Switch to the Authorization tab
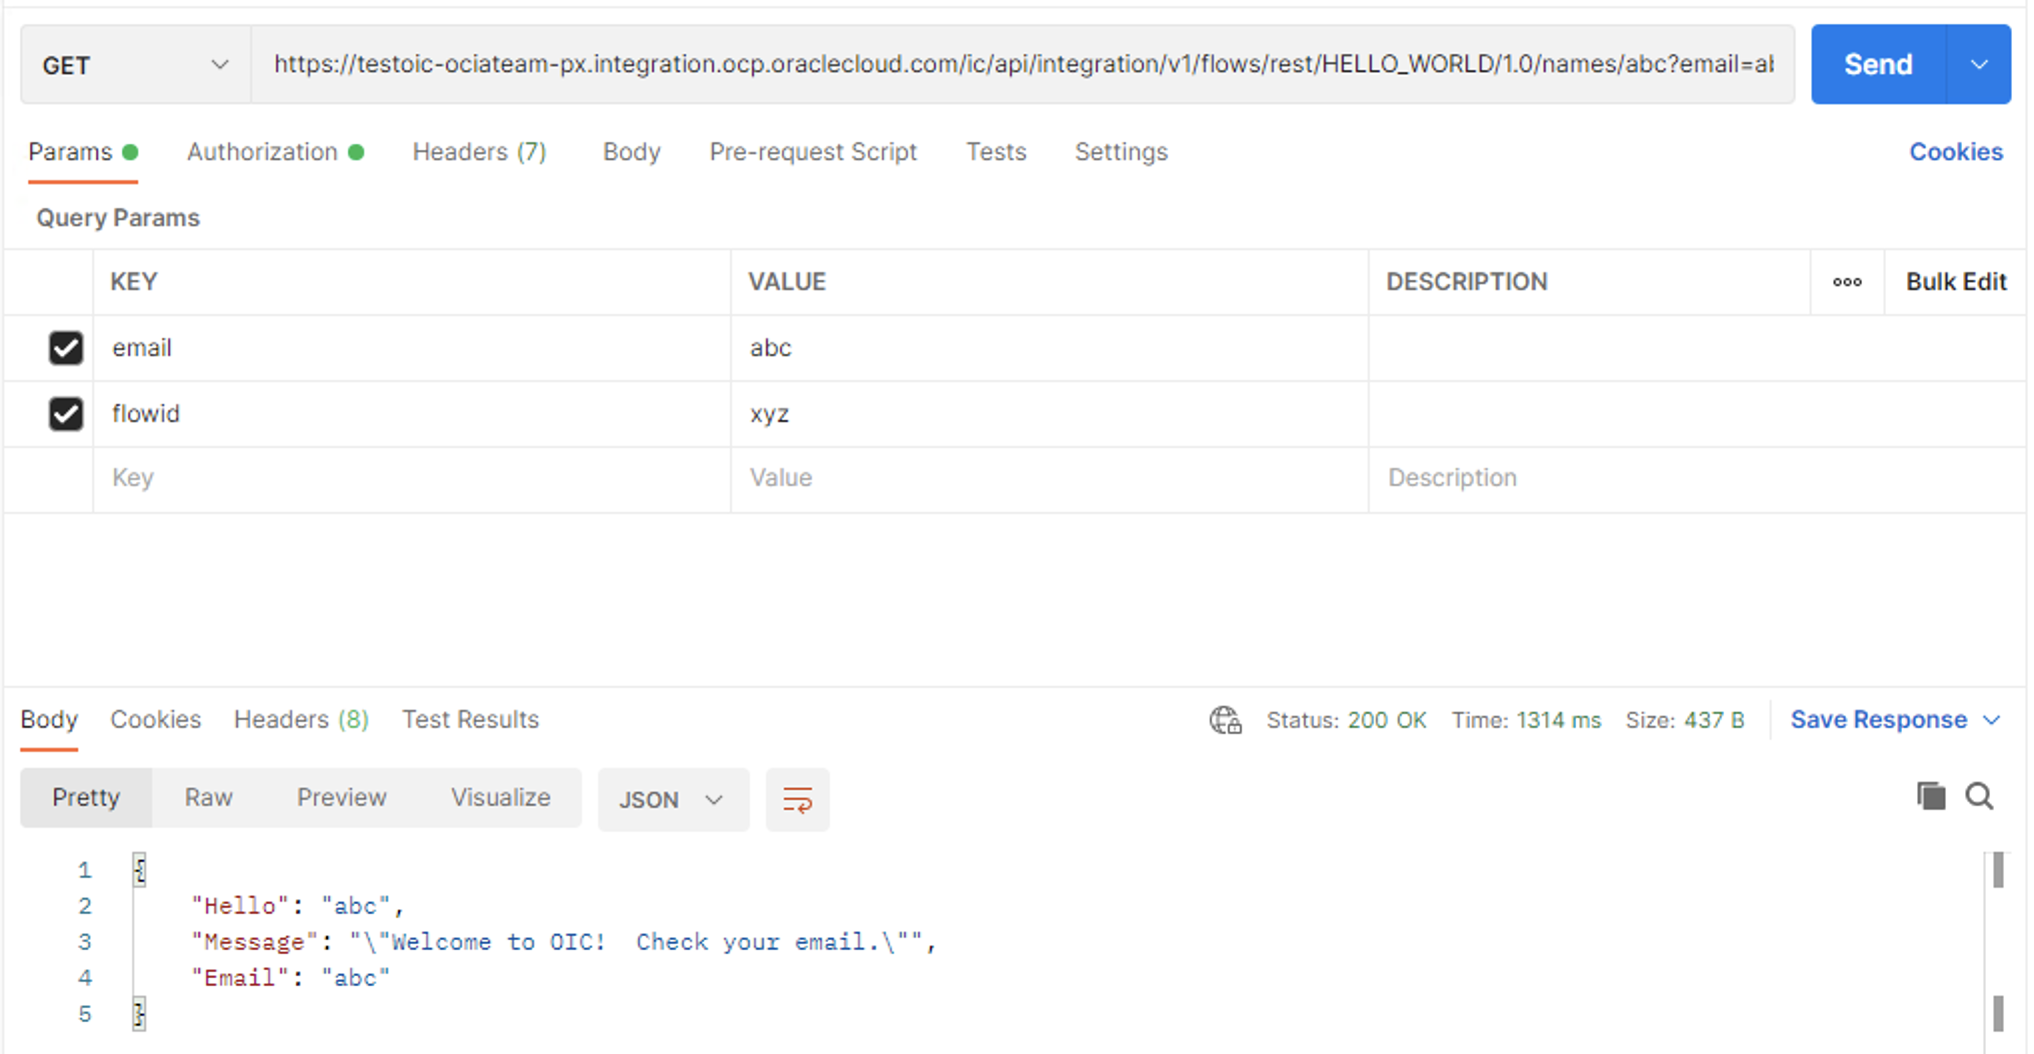 tap(263, 152)
